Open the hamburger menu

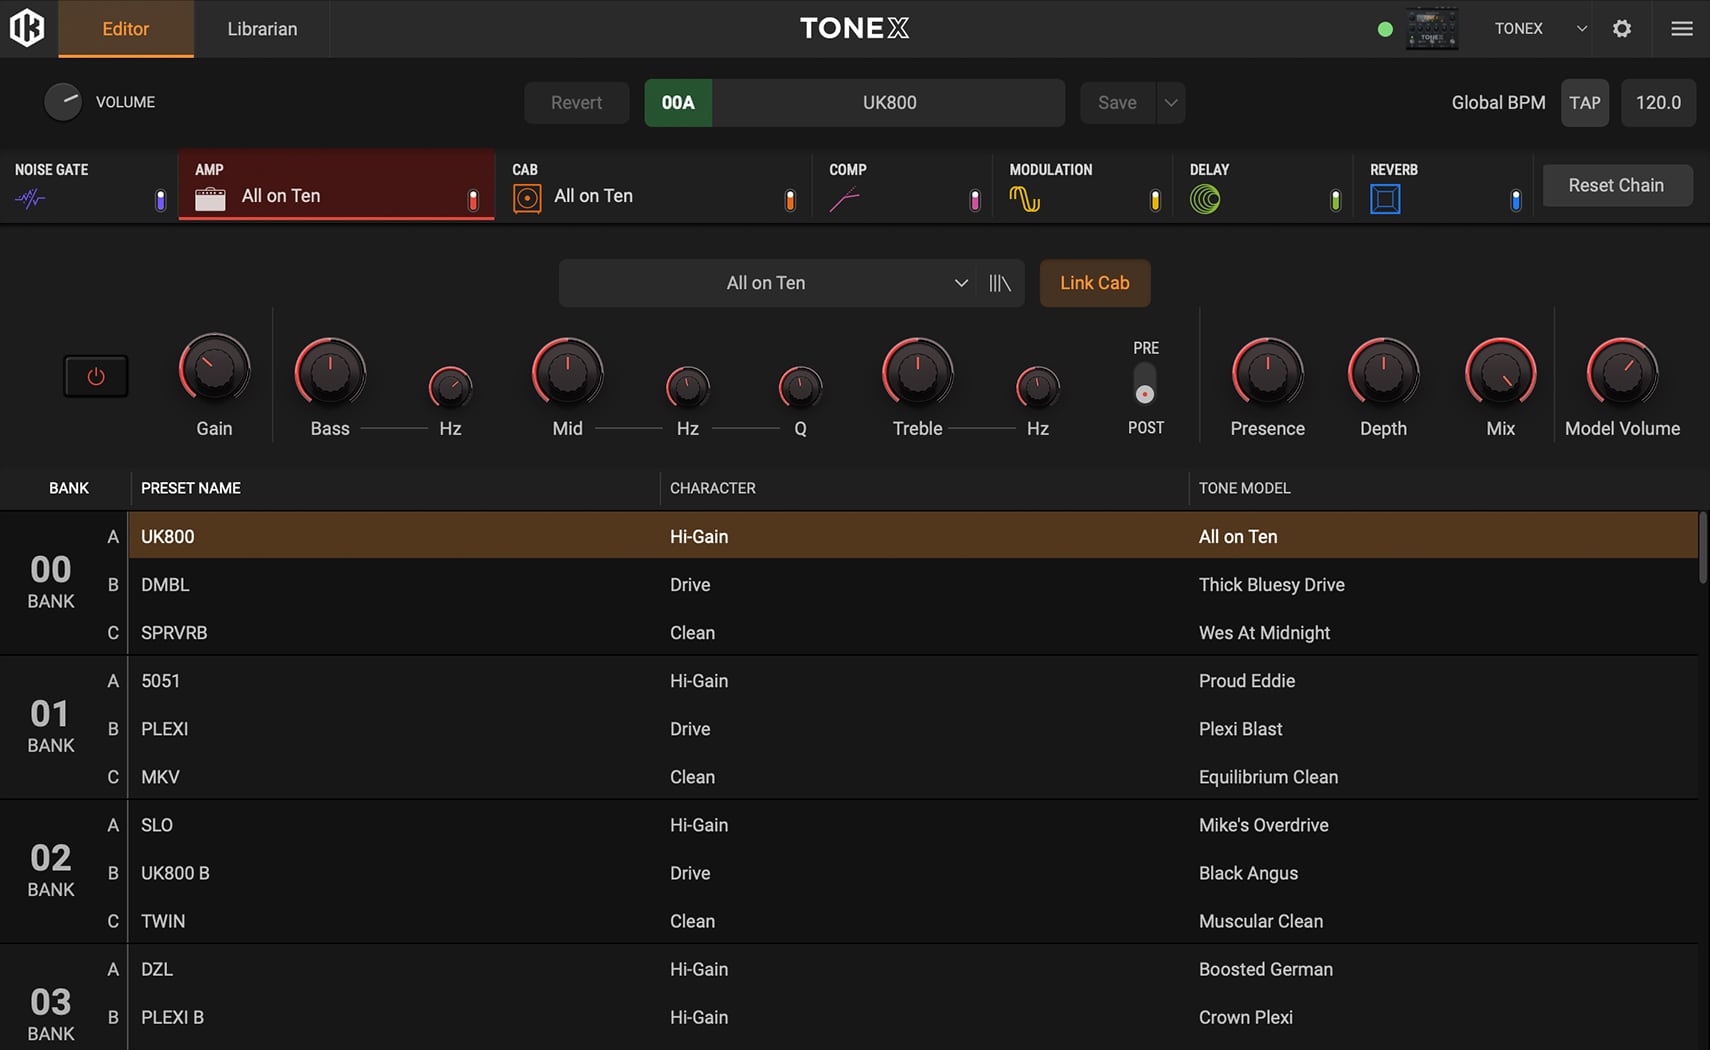coord(1683,28)
